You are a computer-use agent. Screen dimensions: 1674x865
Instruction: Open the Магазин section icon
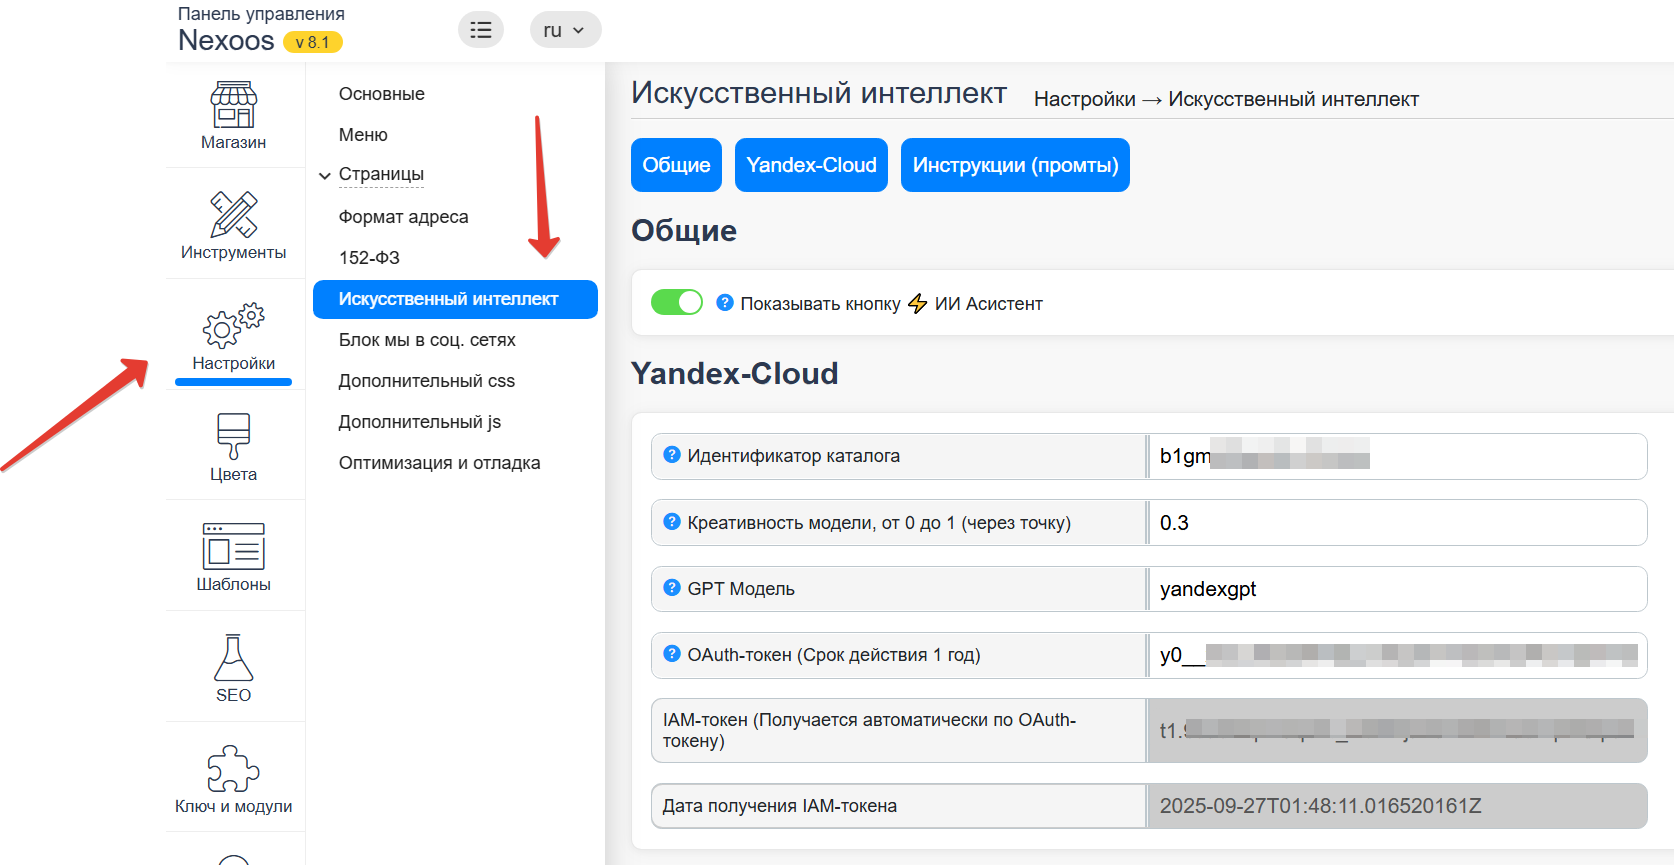[233, 105]
